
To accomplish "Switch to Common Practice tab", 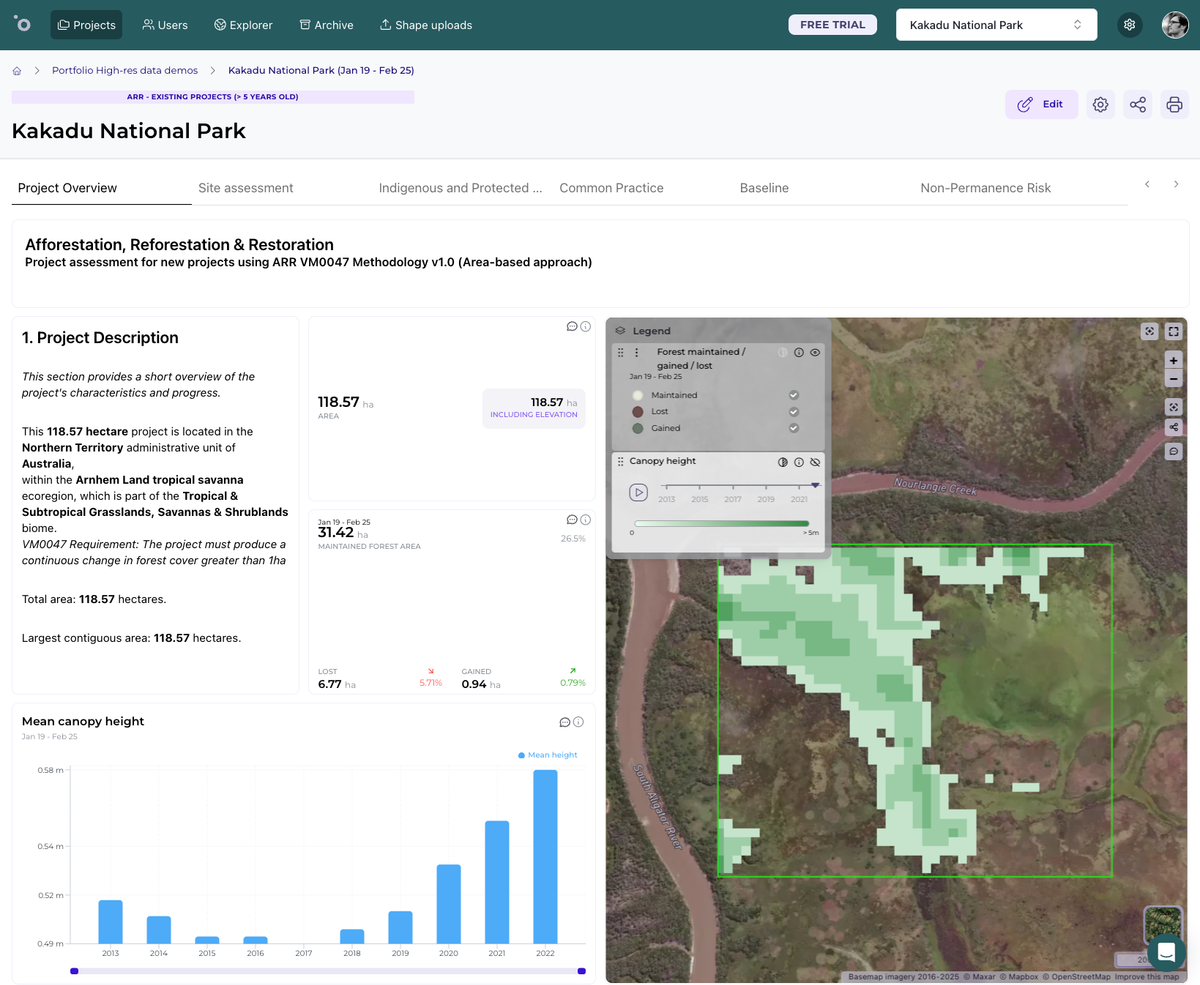I will point(611,188).
